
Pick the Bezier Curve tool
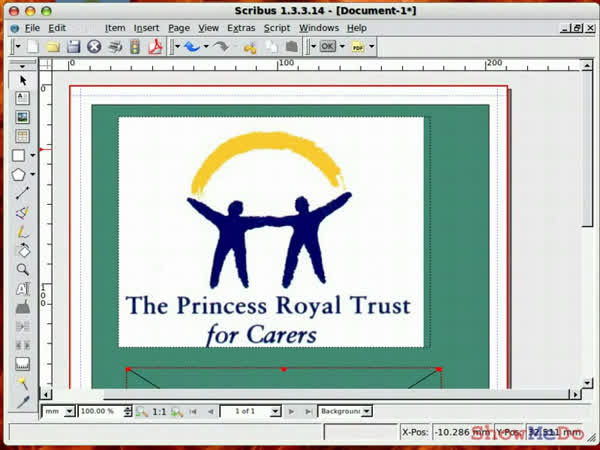[23, 212]
